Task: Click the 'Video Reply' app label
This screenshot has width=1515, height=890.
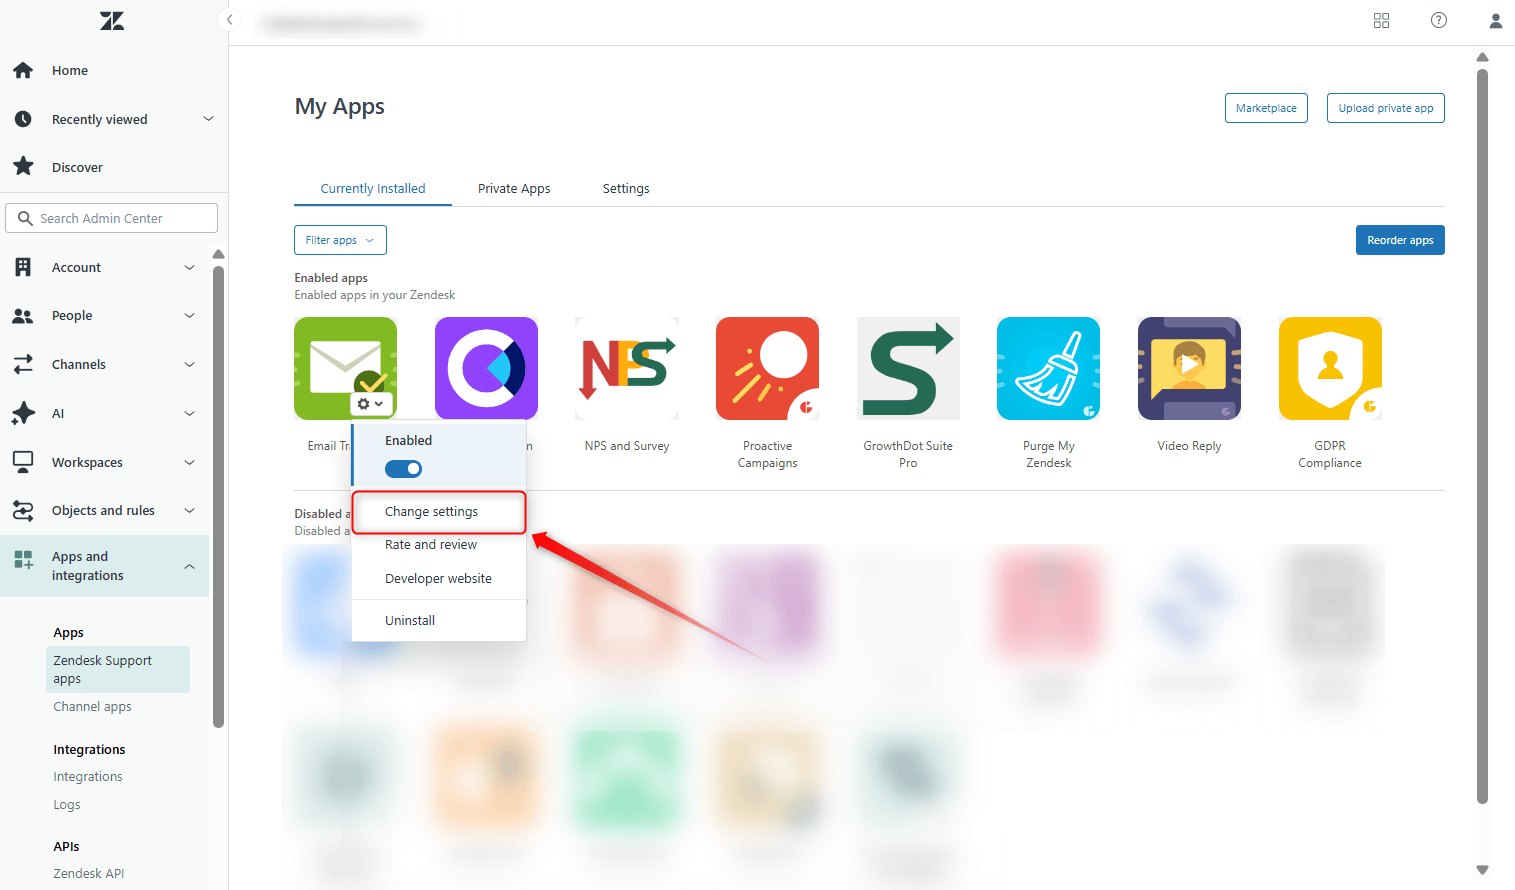Action: [1189, 446]
